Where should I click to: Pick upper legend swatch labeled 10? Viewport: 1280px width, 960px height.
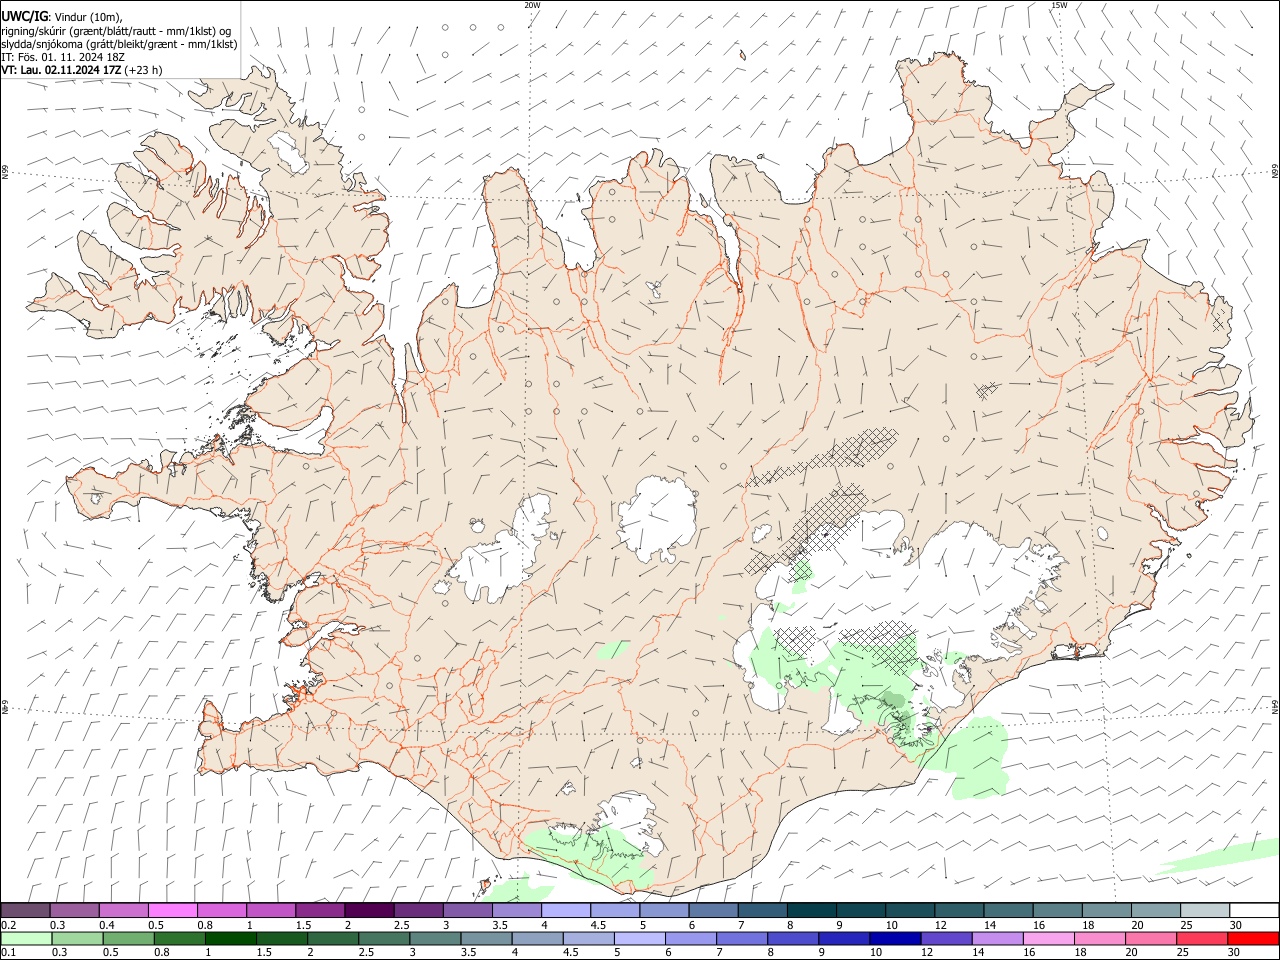click(909, 910)
